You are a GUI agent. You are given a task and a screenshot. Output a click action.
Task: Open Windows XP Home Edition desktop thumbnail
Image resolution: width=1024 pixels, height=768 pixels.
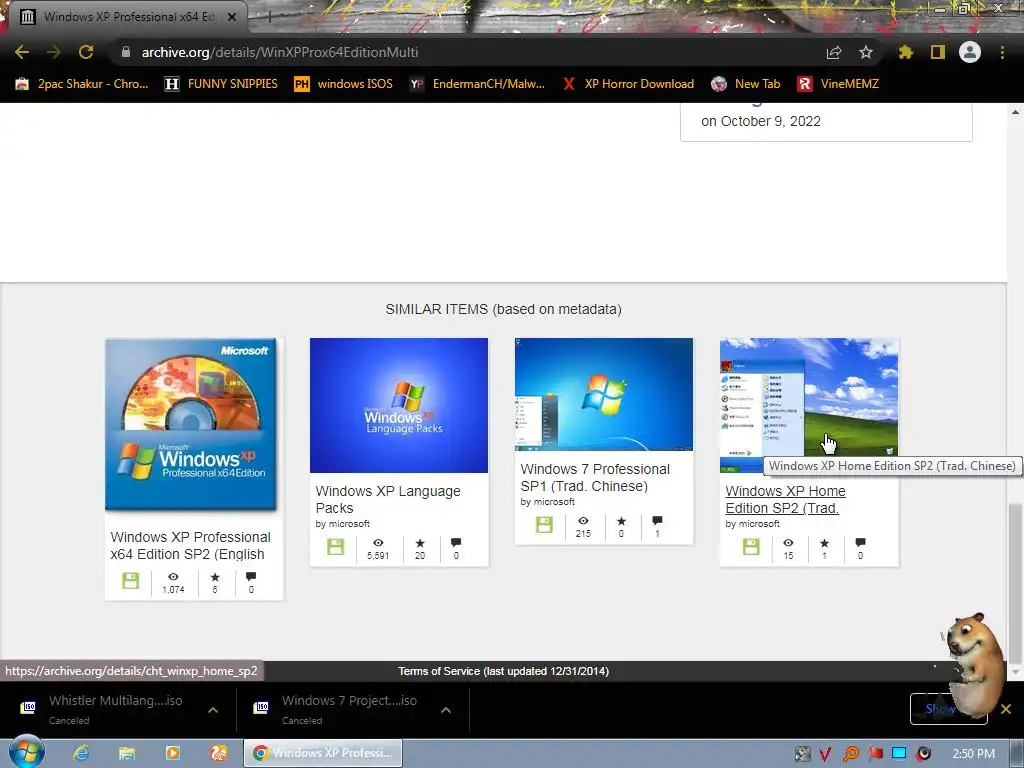(x=808, y=405)
